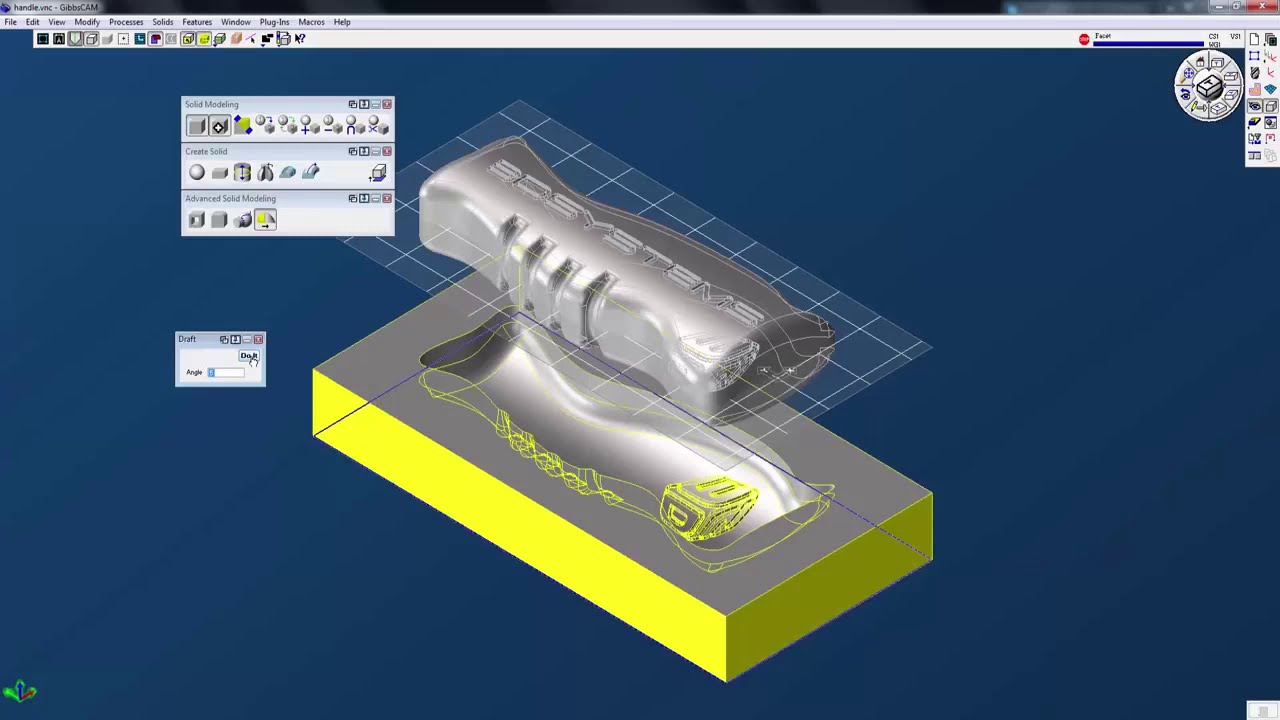The image size is (1280, 720).
Task: Click the show solids green cube toolbar icon
Action: [220, 39]
